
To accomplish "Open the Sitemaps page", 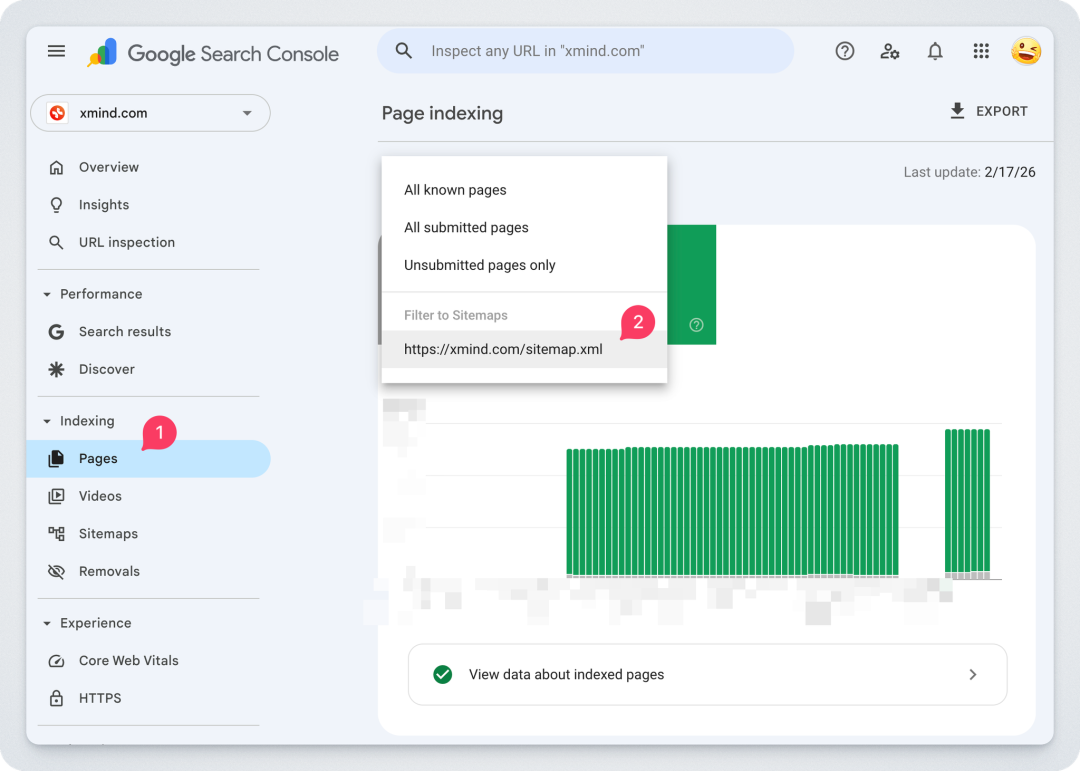I will [149, 534].
